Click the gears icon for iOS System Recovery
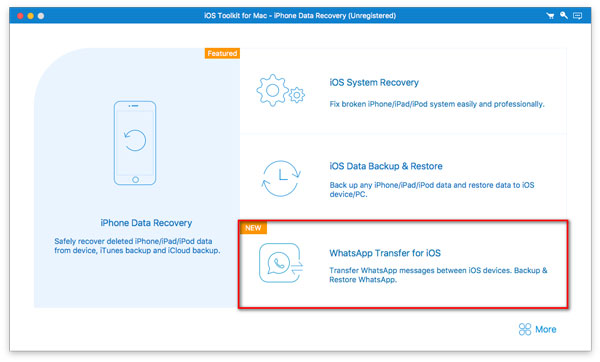 coord(280,90)
